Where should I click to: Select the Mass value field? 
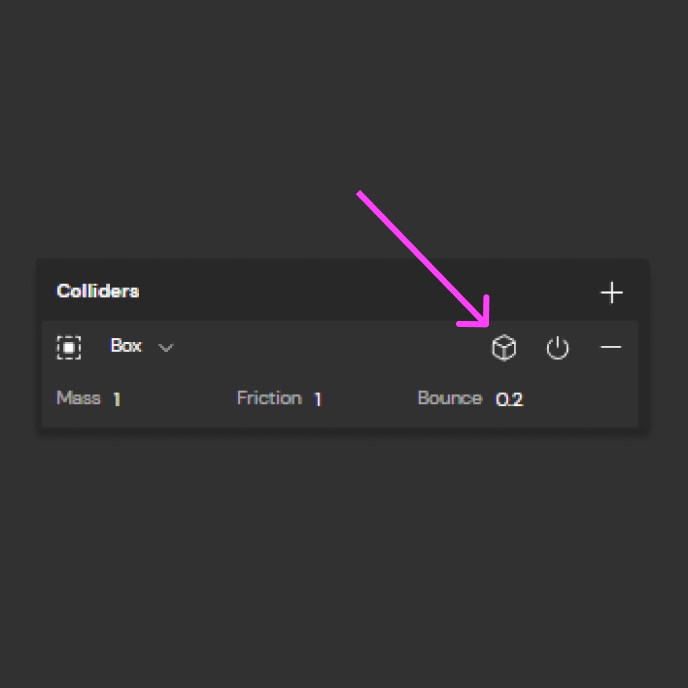[117, 399]
